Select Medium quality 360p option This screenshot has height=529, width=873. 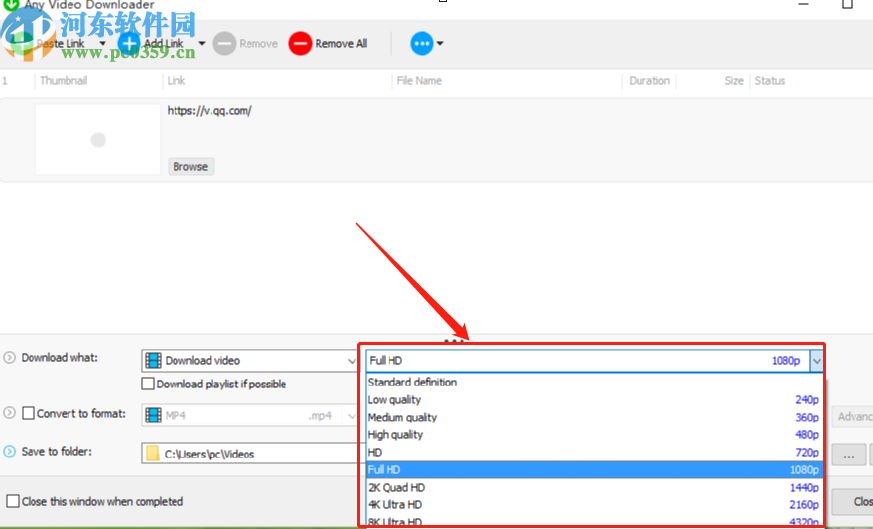pos(594,417)
